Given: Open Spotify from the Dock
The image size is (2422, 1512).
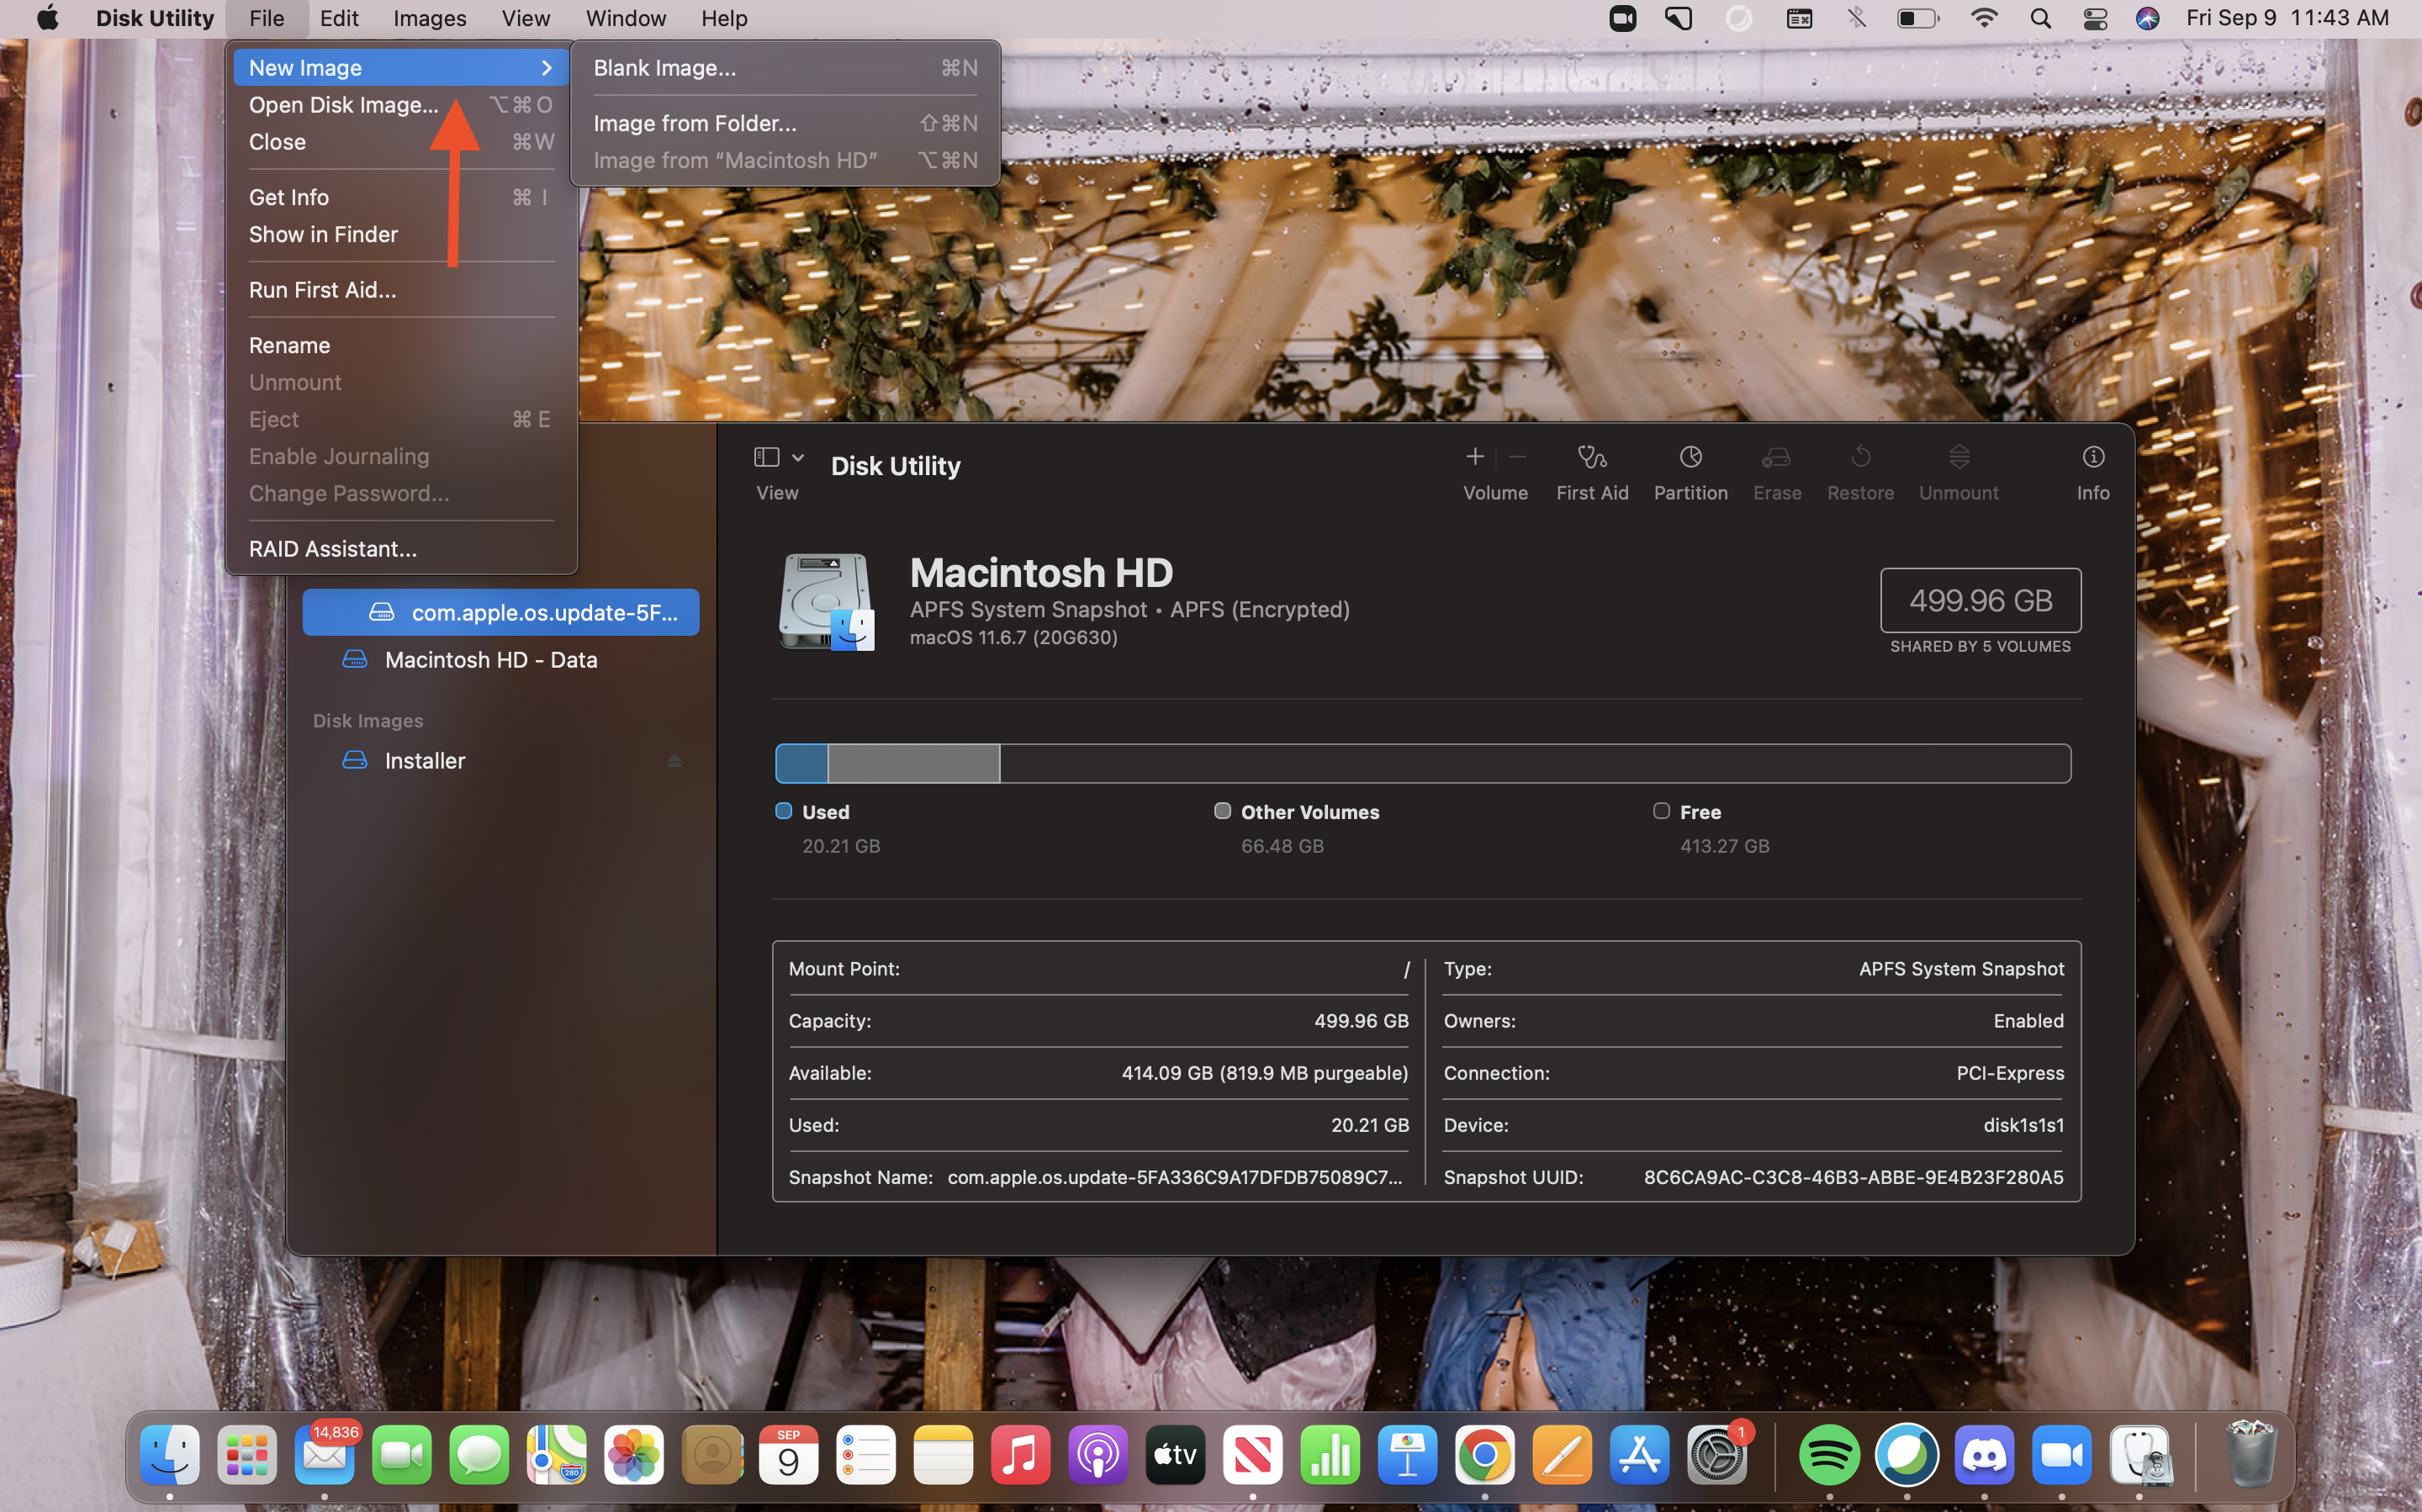Looking at the screenshot, I should [x=1829, y=1455].
